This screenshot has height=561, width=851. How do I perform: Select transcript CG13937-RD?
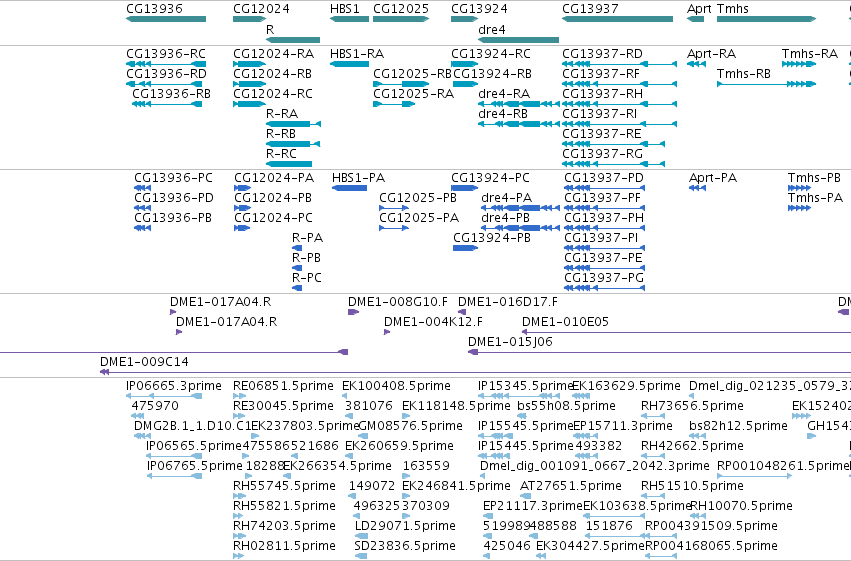tap(620, 64)
